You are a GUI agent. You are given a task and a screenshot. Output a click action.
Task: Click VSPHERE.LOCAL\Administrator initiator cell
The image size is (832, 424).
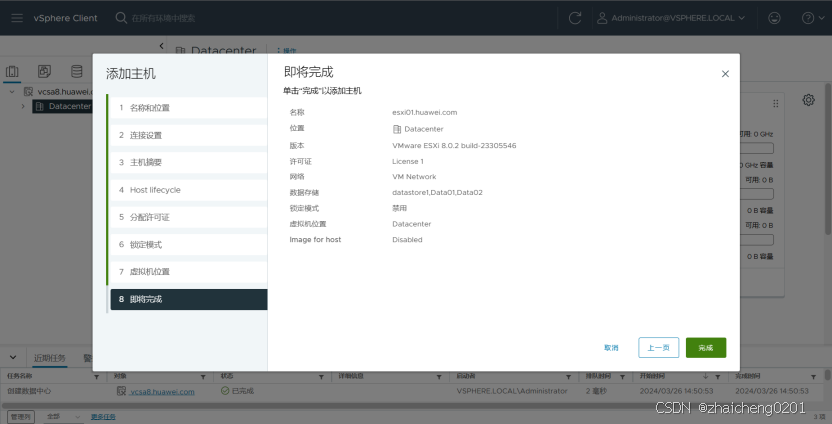[x=512, y=391]
